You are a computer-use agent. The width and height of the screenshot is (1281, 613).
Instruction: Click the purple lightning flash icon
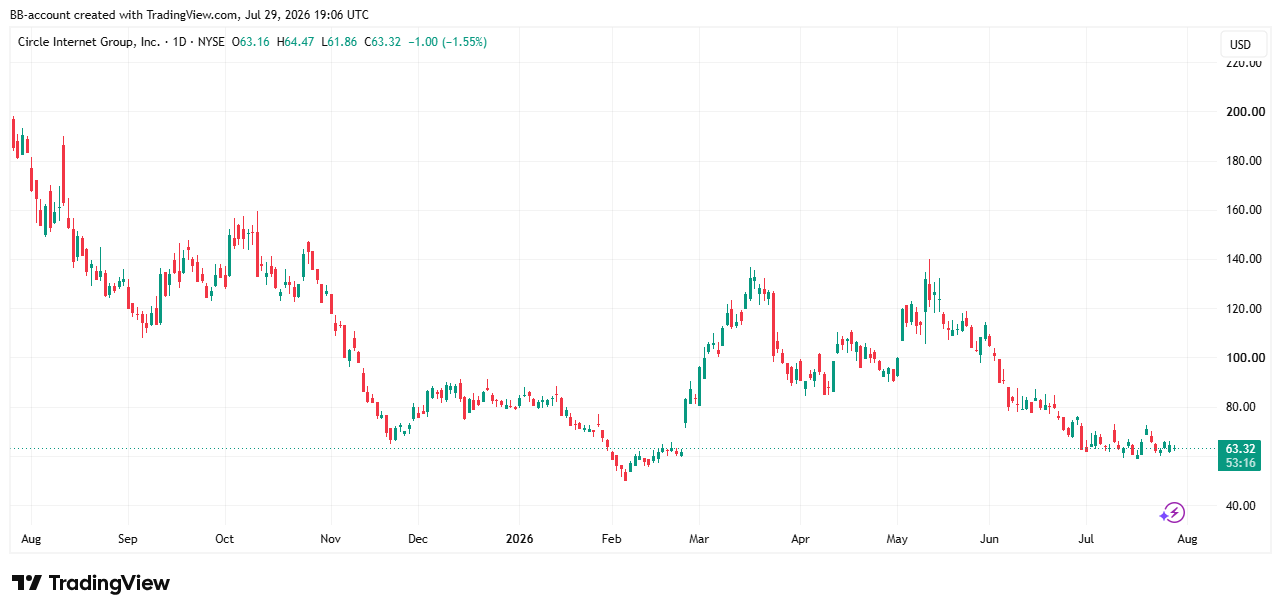click(x=1172, y=513)
